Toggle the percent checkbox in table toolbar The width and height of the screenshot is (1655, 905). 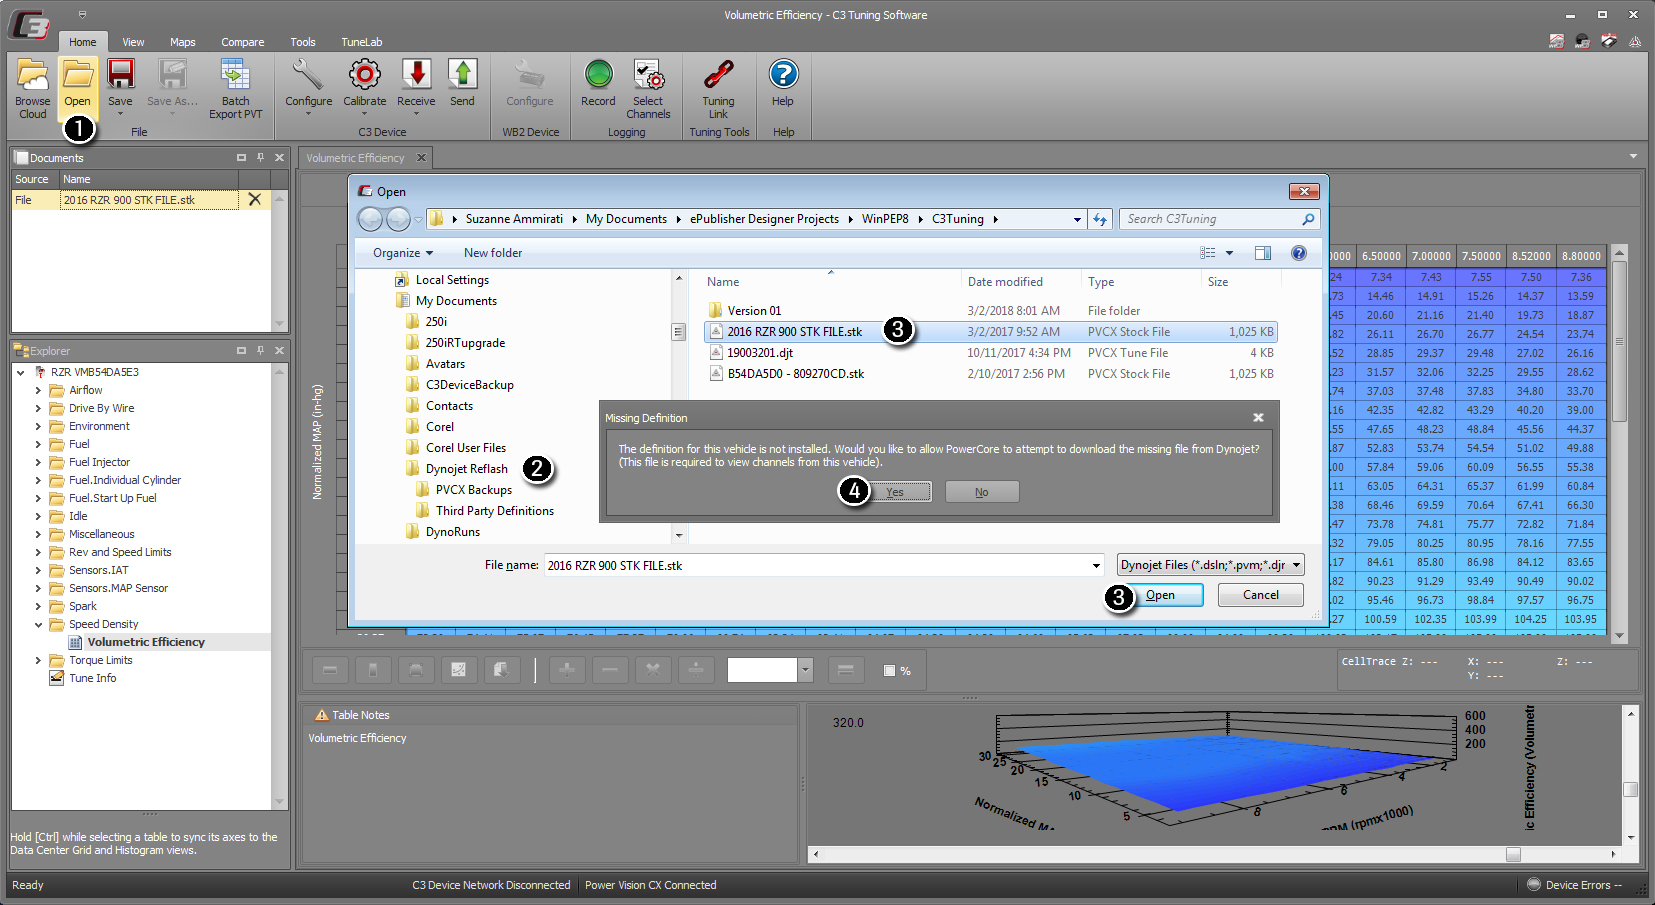[x=889, y=671]
